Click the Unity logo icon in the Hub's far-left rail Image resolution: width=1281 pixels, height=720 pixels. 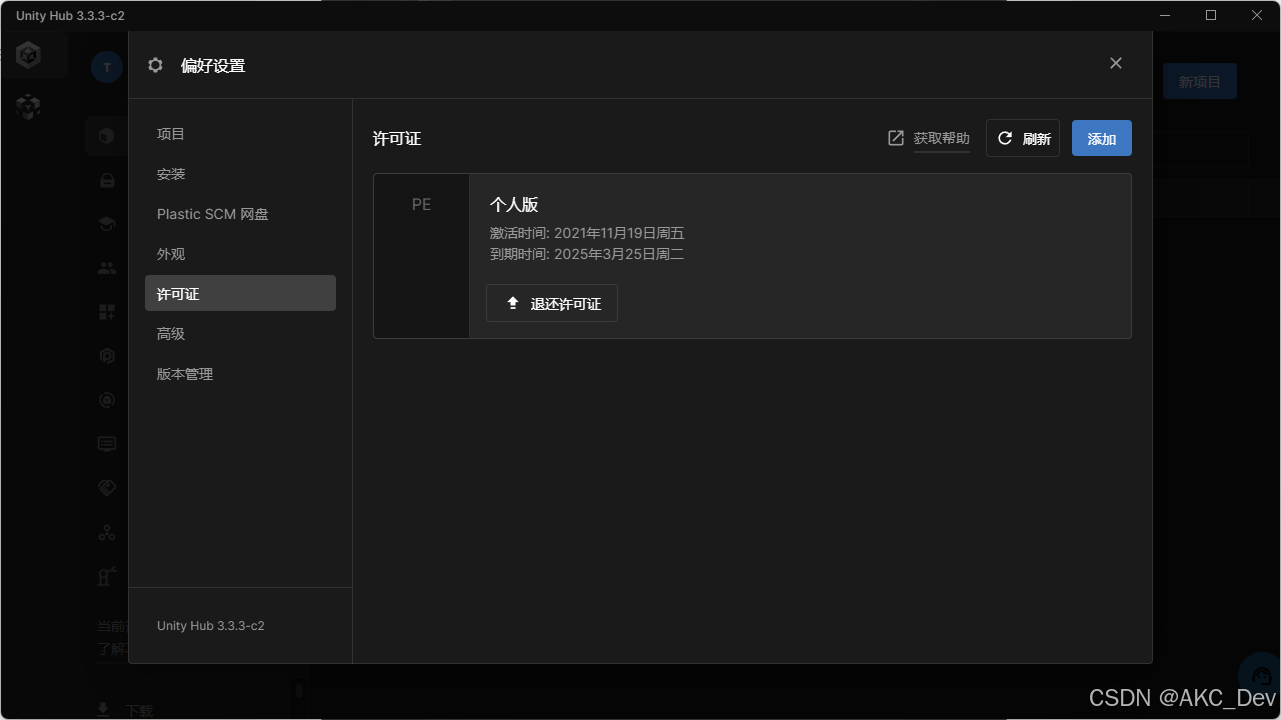tap(29, 55)
